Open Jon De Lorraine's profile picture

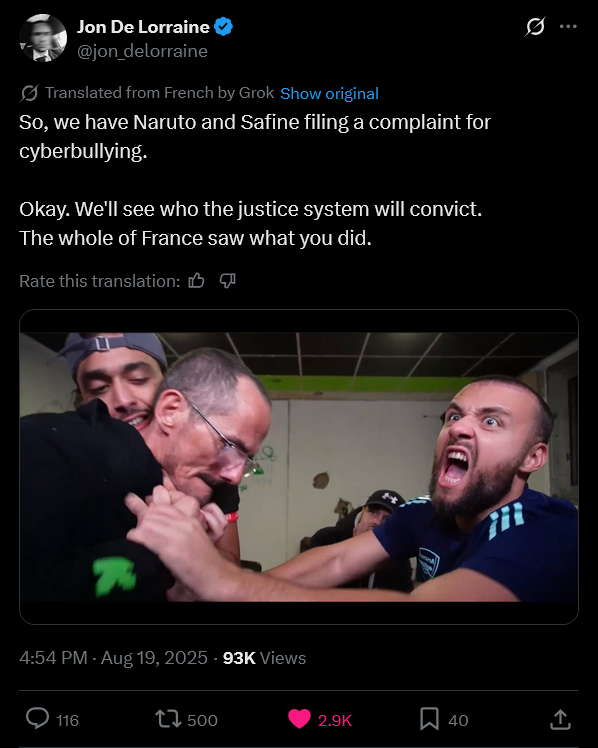(43, 38)
